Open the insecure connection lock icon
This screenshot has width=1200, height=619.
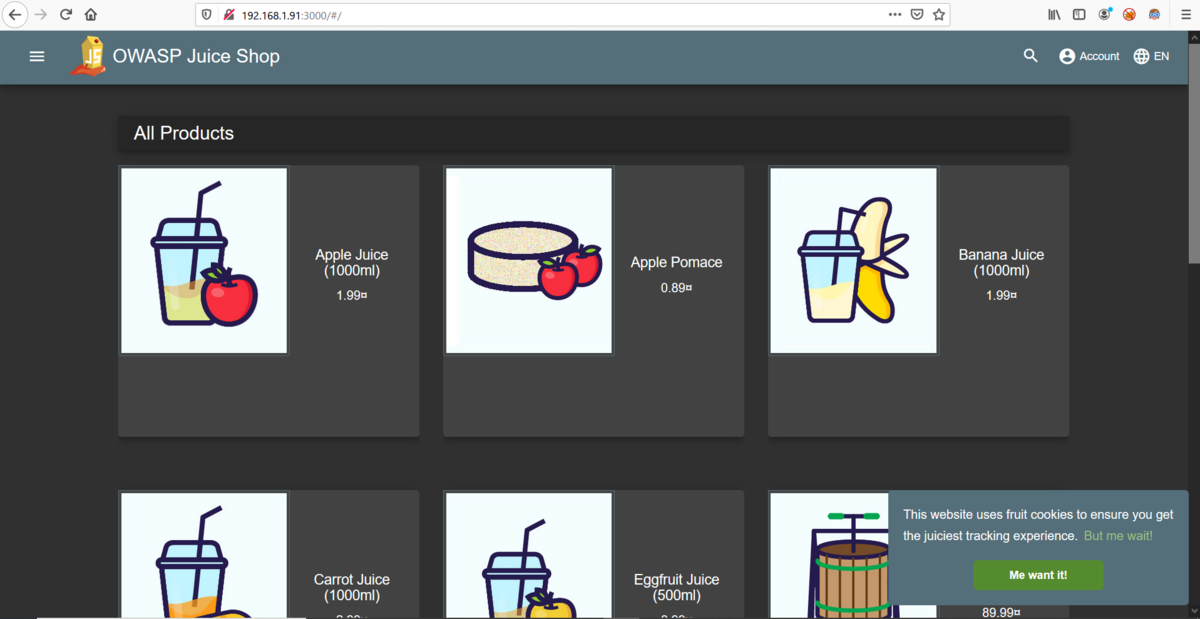(x=229, y=15)
